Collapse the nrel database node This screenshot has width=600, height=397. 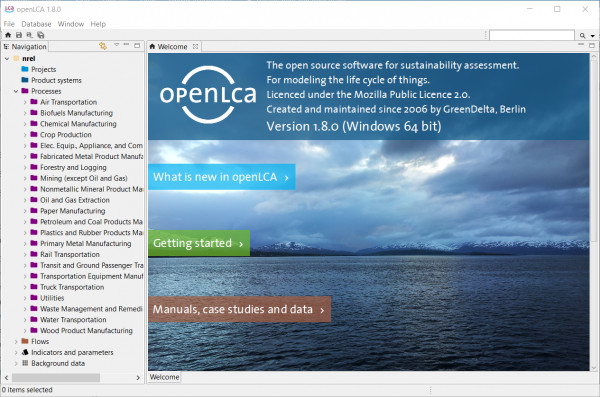tap(7, 59)
